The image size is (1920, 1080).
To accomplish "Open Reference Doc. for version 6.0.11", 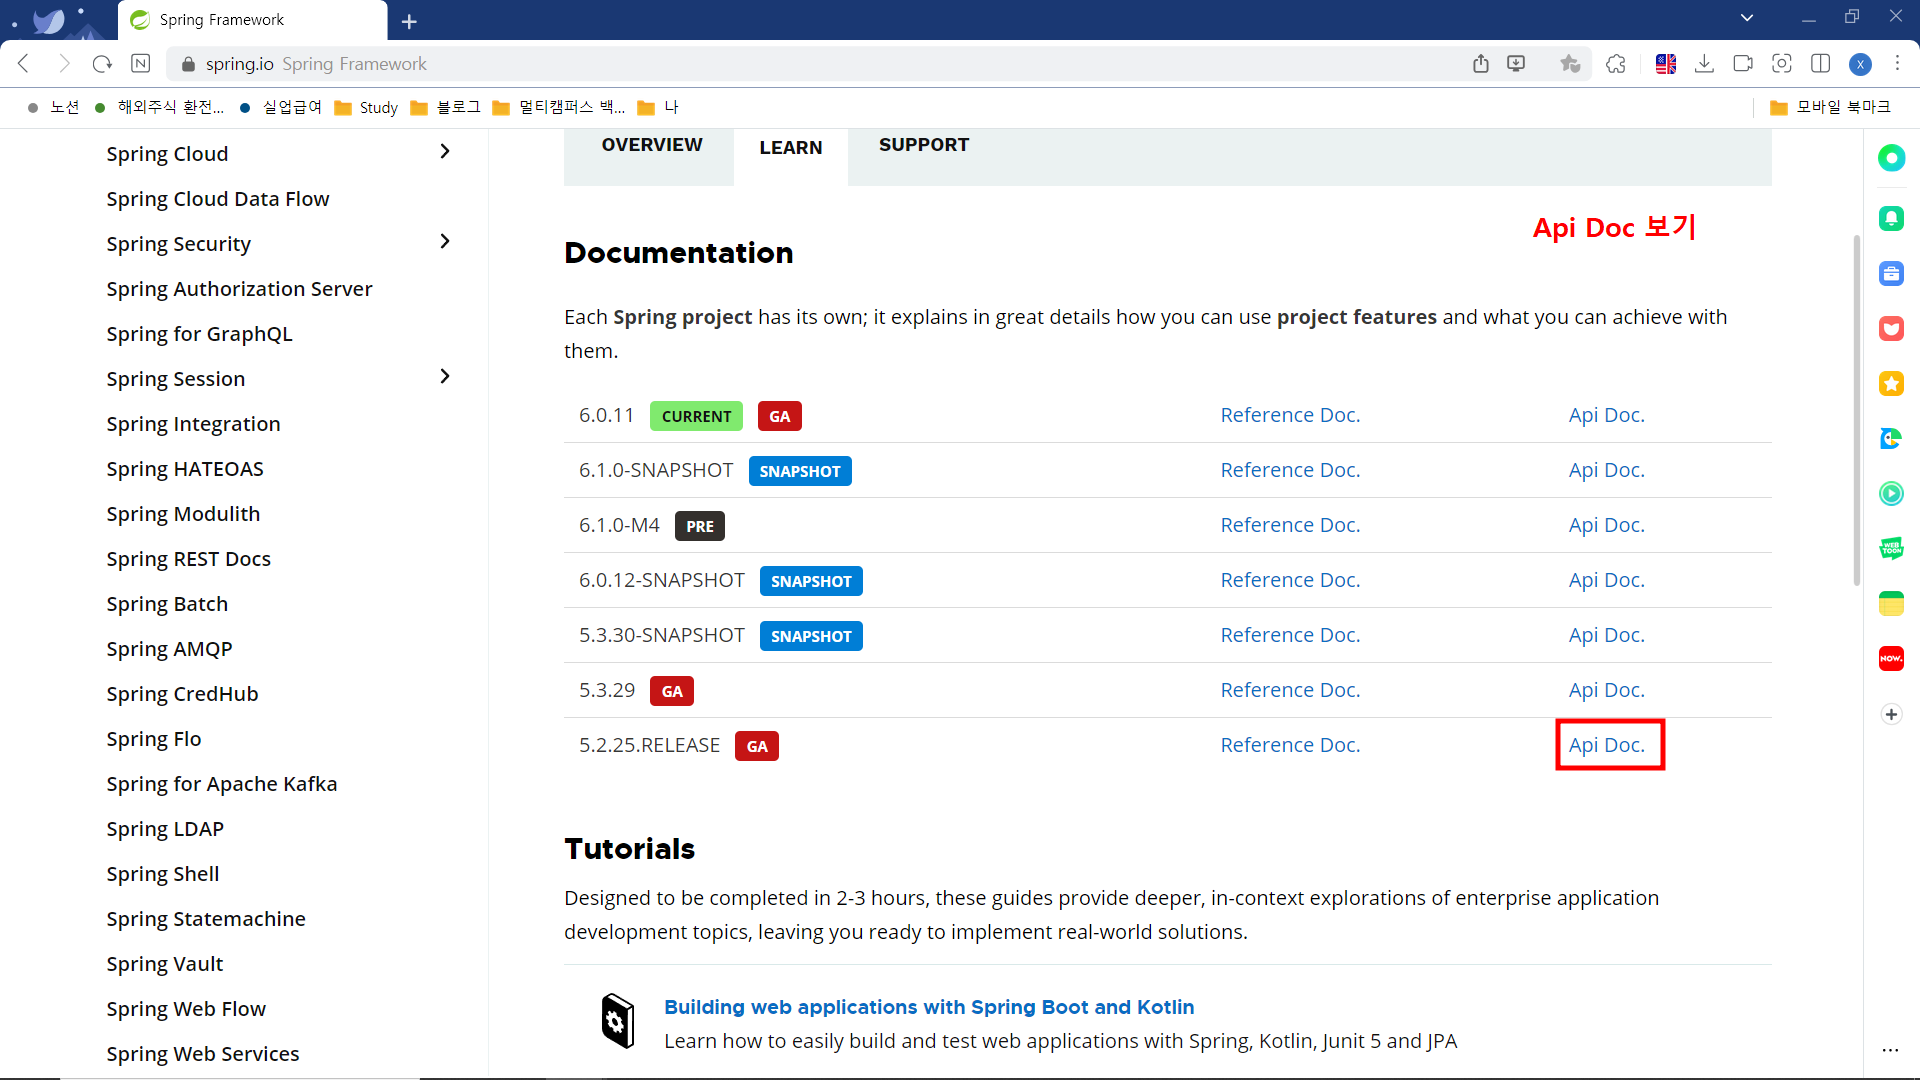I will point(1290,415).
